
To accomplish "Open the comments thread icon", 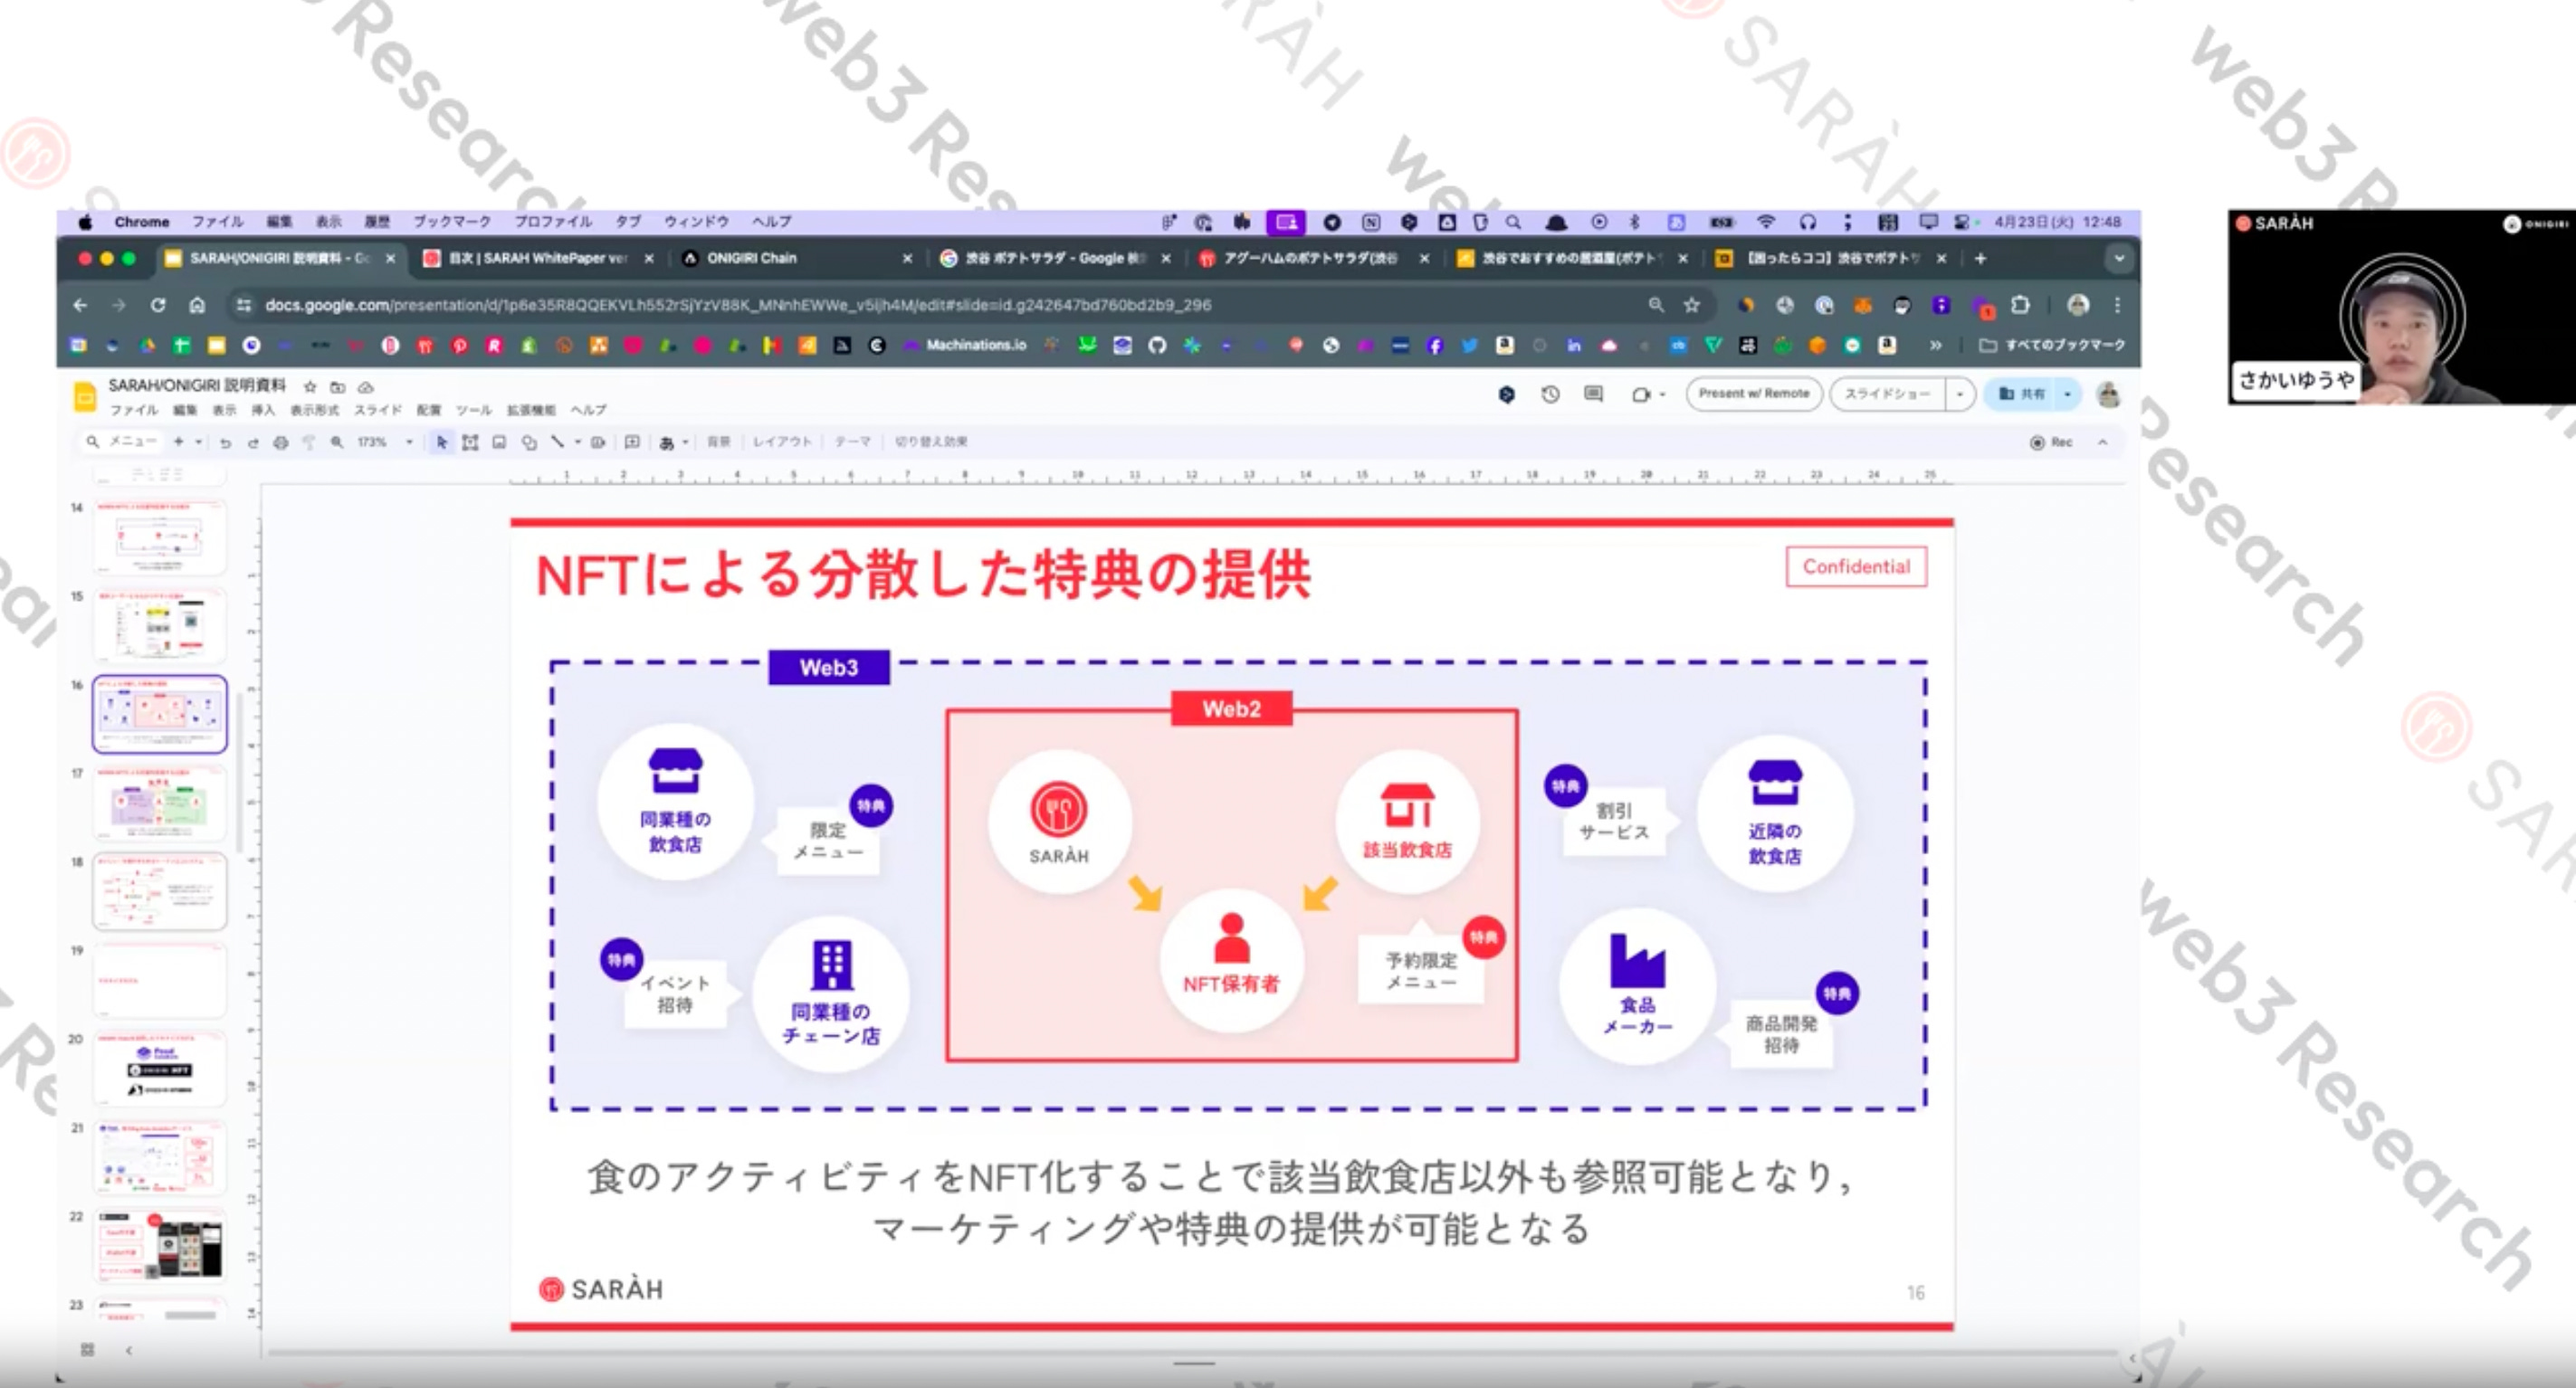I will 1594,394.
